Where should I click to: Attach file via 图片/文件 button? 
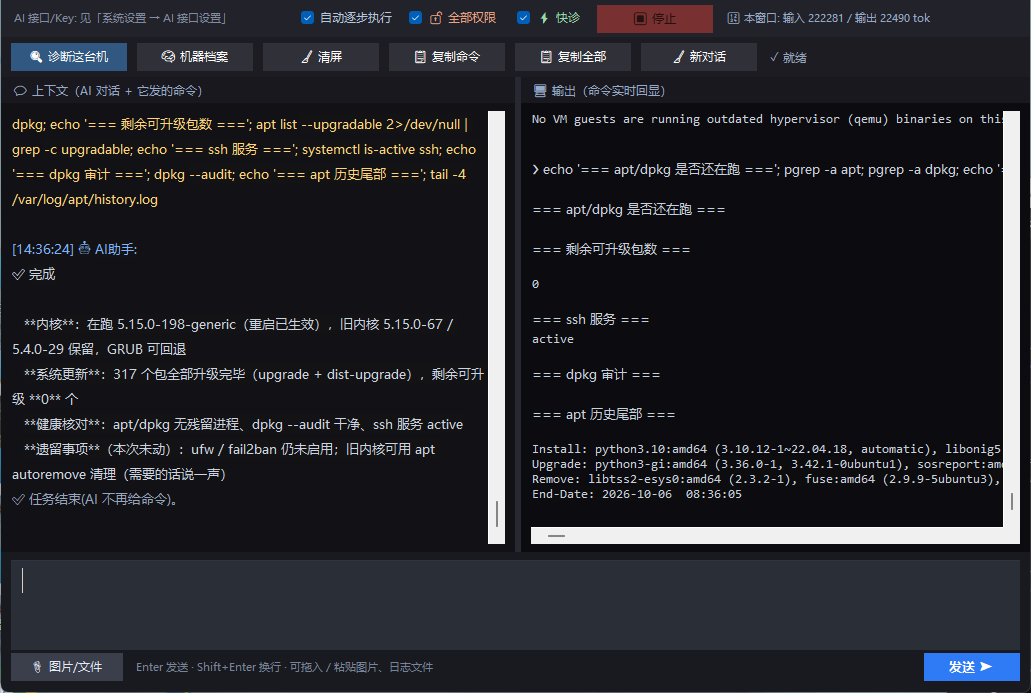pos(67,667)
